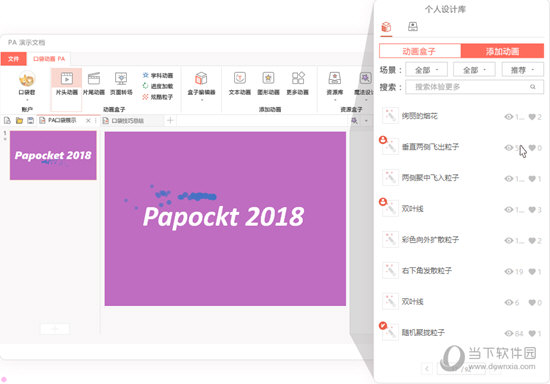Toggle the heart on 右下角发散粒子
The height and width of the screenshot is (384, 550).
point(532,271)
